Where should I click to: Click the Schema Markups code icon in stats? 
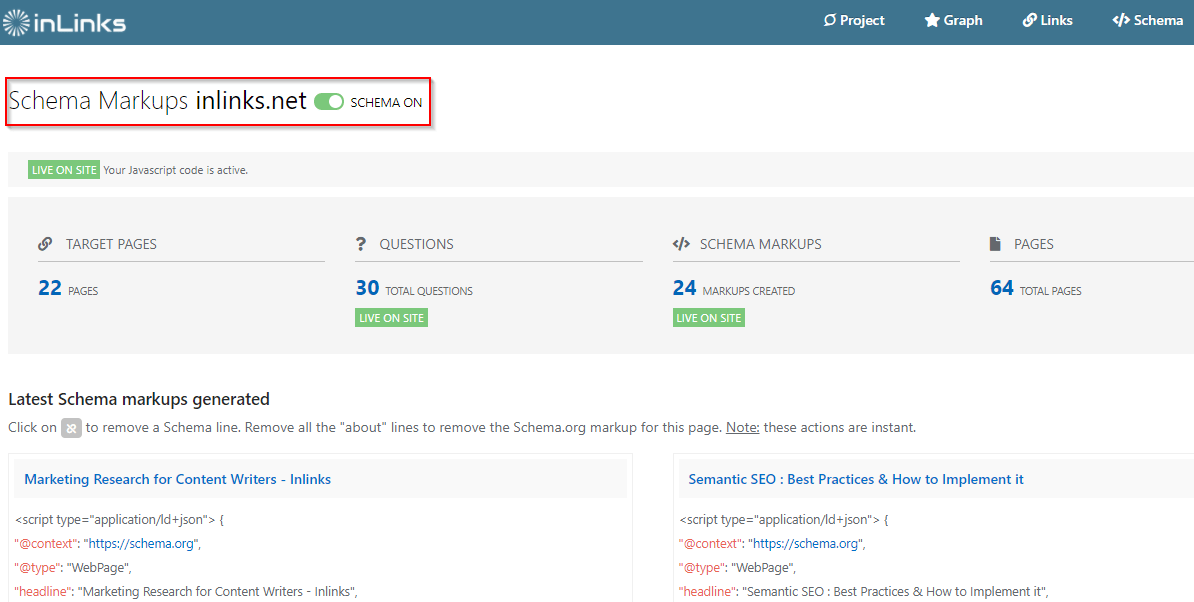pos(681,244)
